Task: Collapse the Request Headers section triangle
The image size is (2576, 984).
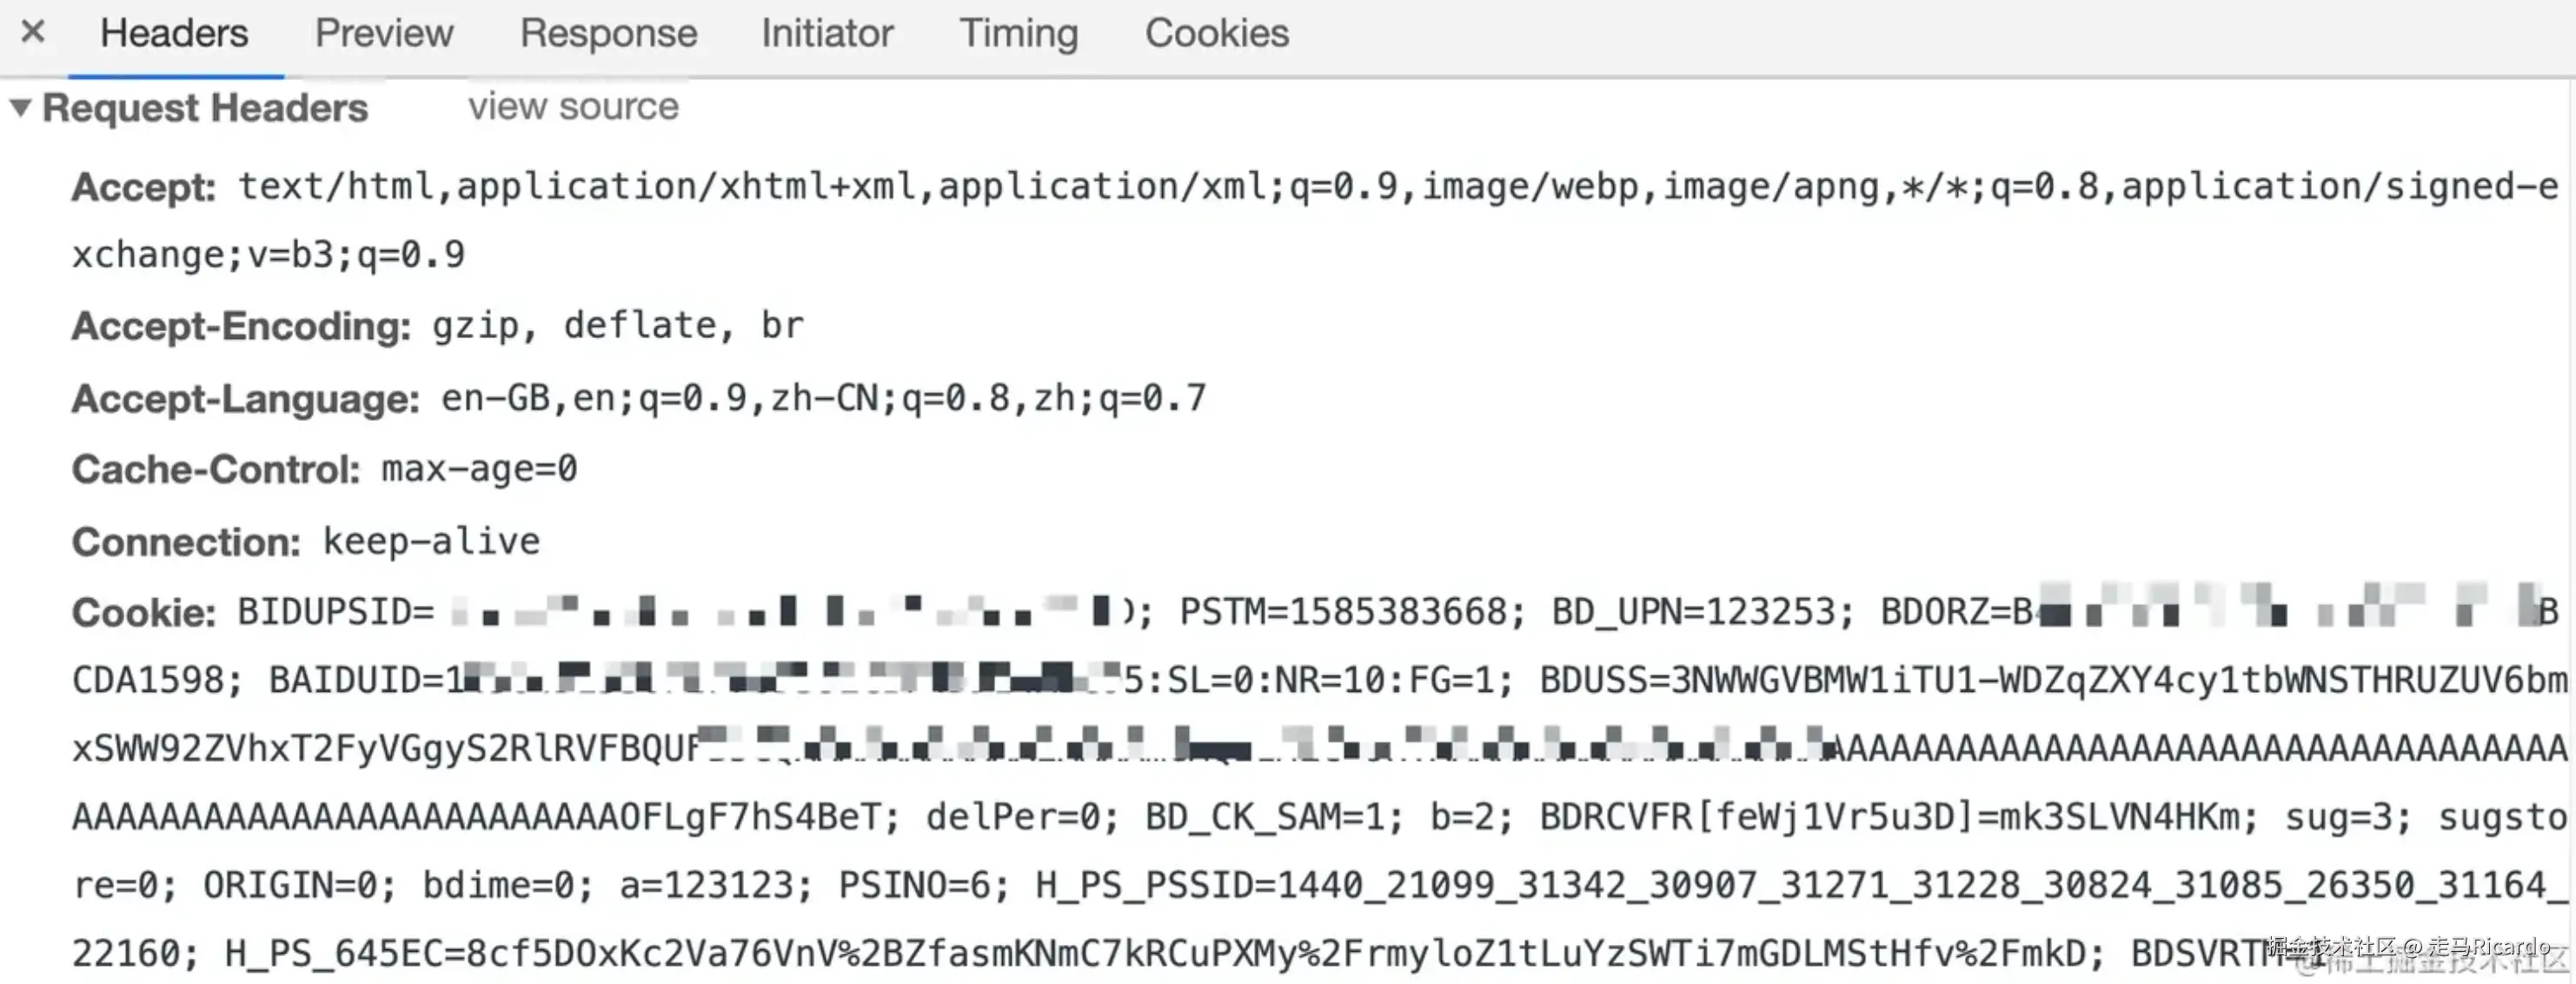Action: click(21, 107)
